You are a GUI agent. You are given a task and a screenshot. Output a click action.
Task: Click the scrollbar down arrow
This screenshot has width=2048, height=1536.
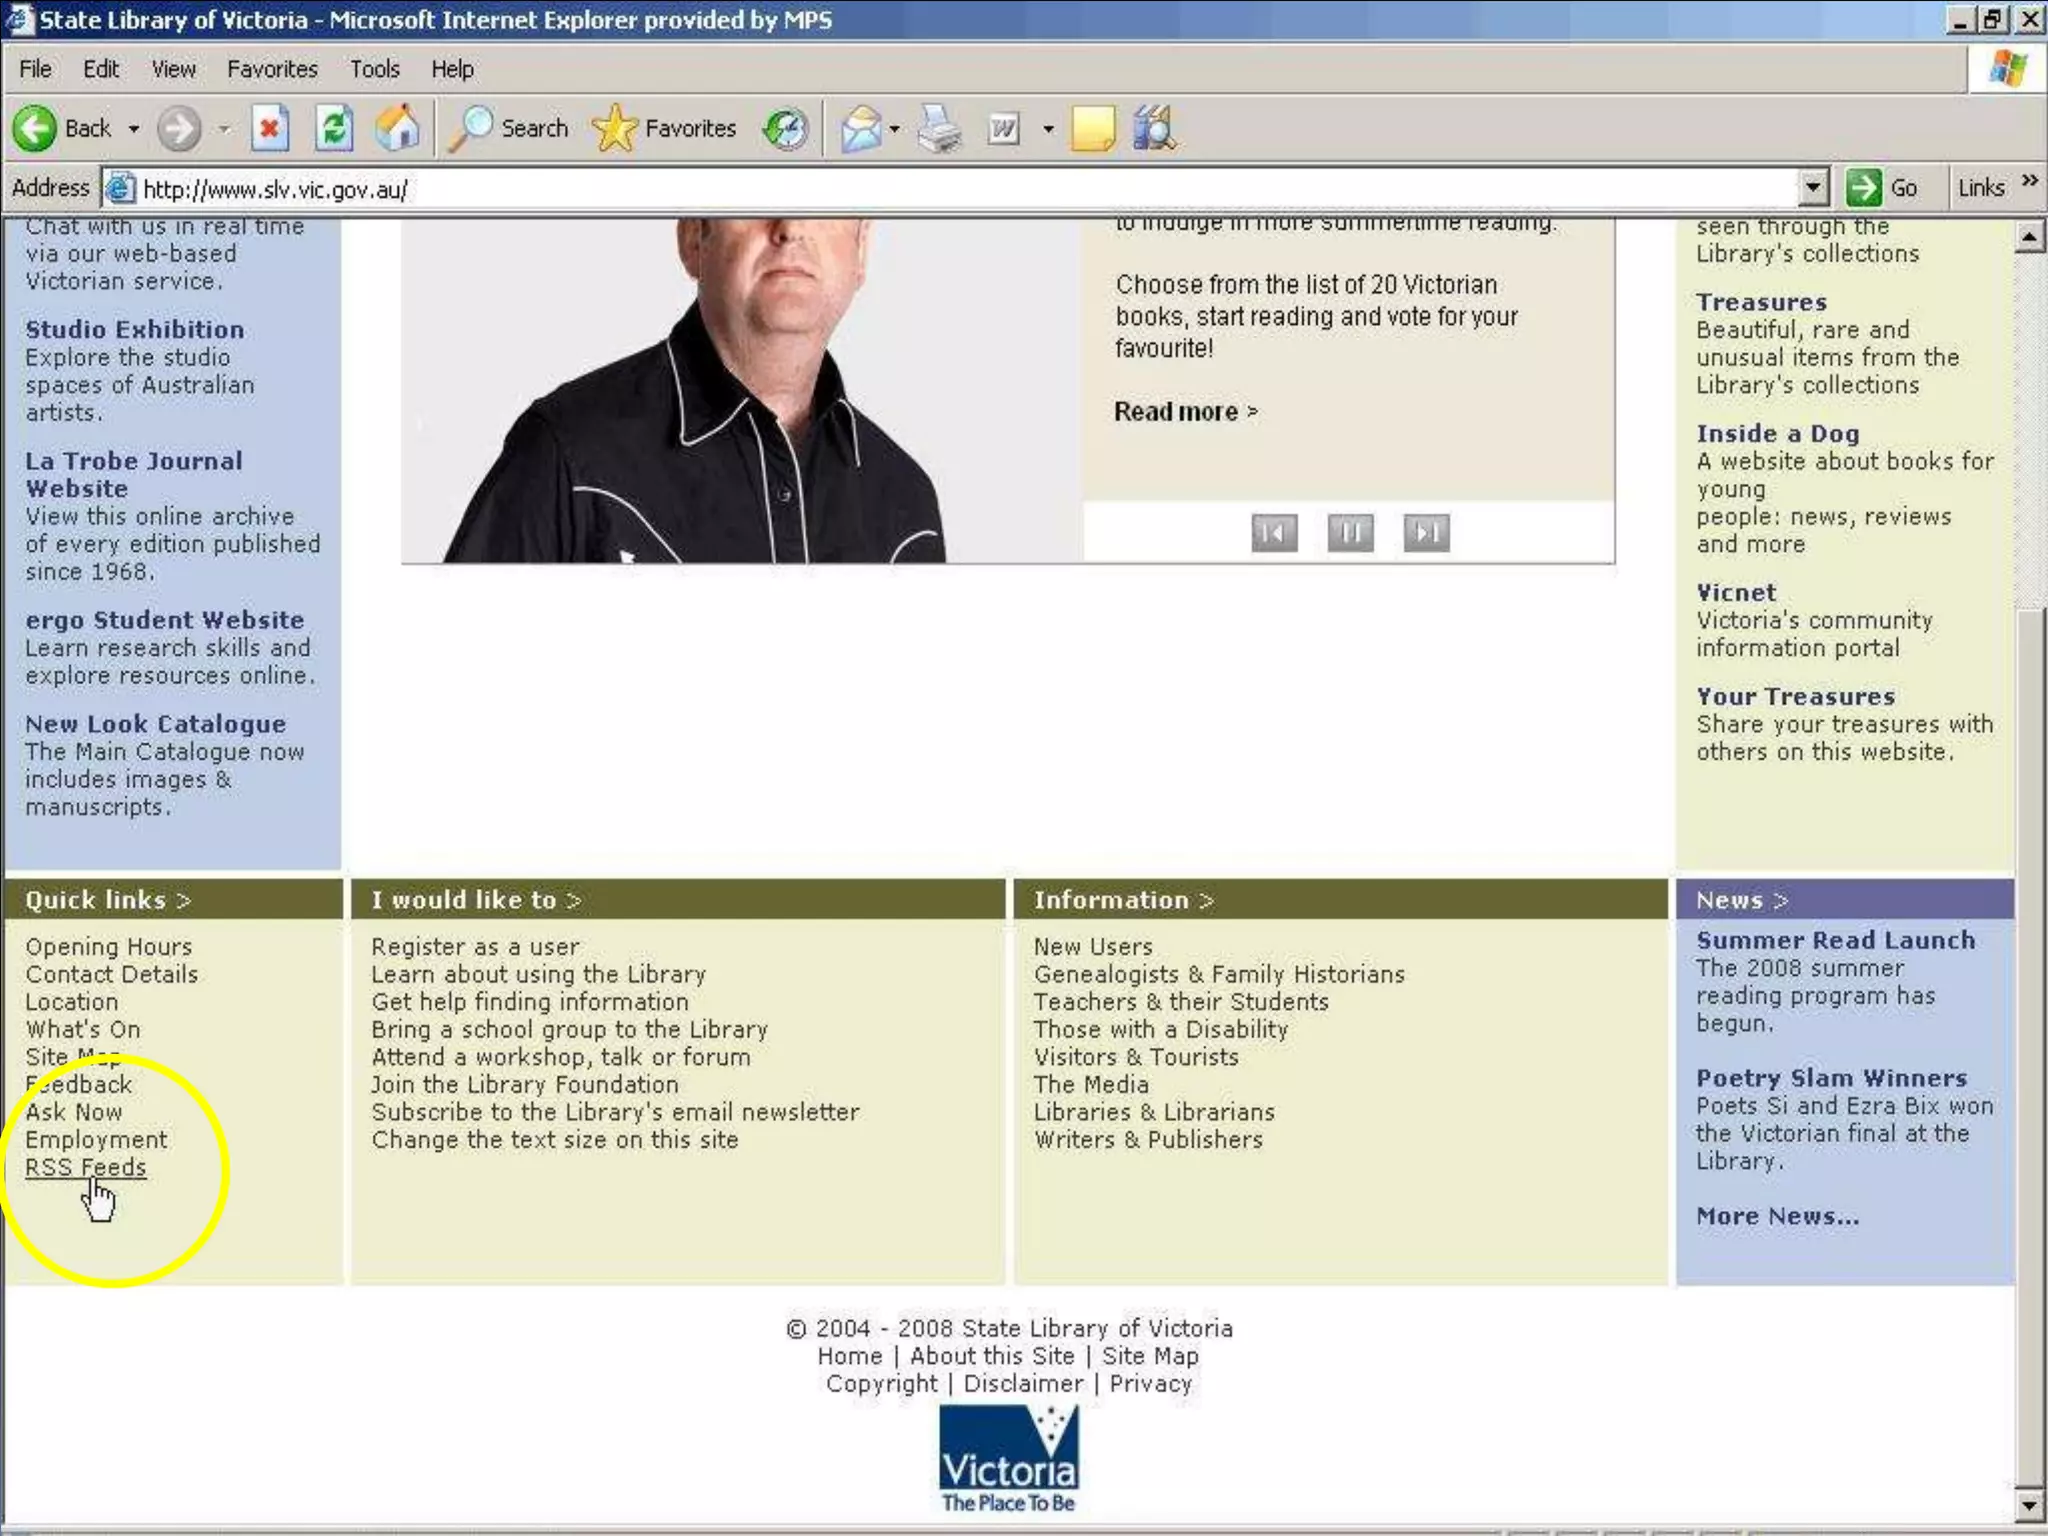click(x=2028, y=1505)
